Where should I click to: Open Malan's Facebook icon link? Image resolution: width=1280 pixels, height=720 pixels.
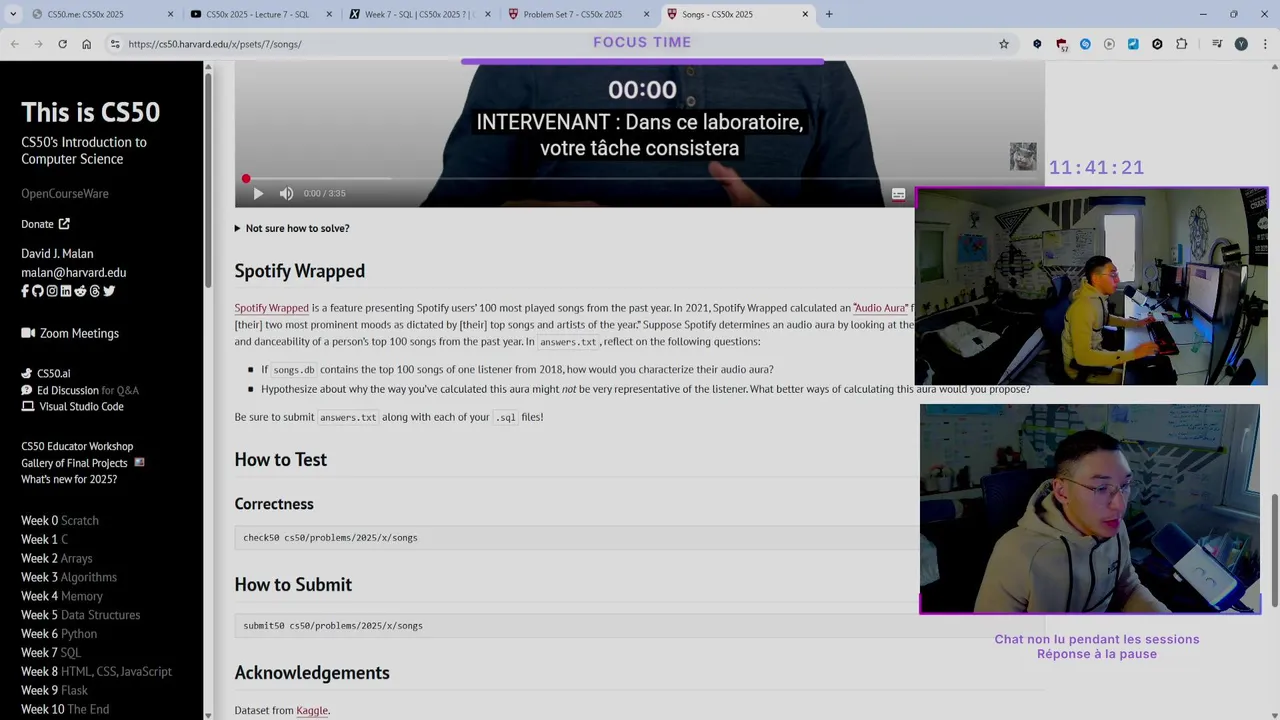pos(25,291)
